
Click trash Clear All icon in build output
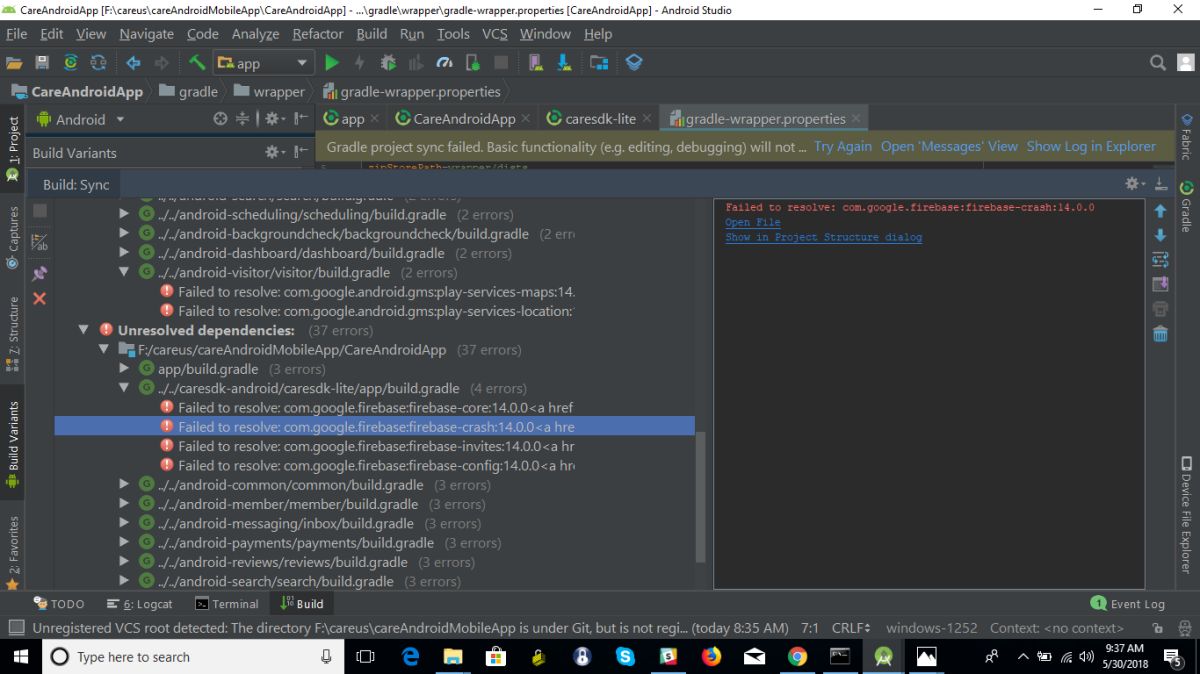1160,334
